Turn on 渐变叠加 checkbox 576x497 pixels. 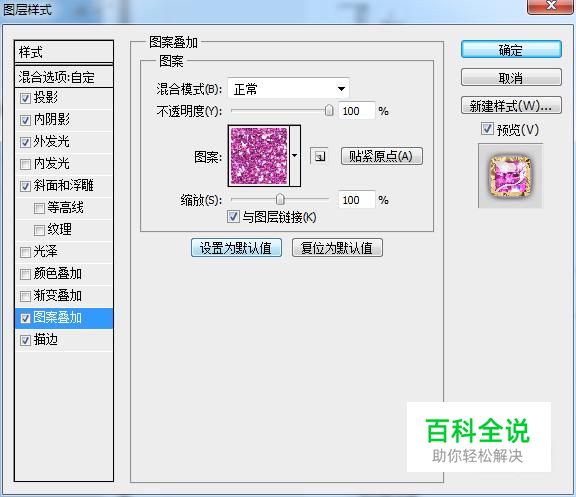25,296
